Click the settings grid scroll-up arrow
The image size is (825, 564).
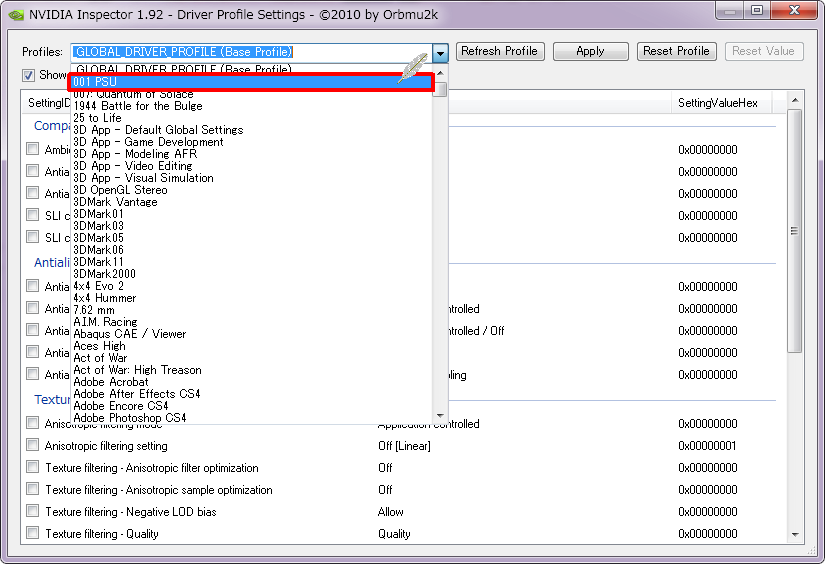(795, 100)
